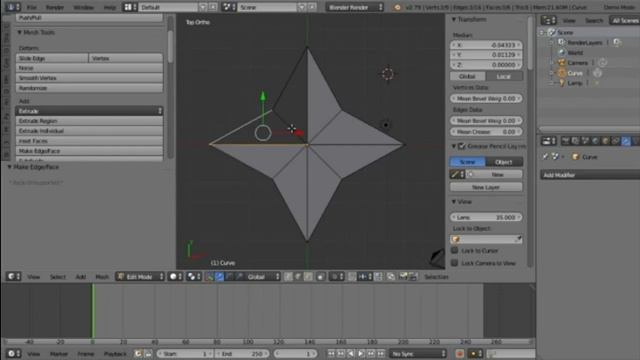Open the No Sync dropdown
This screenshot has height=360, width=640.
pos(418,353)
